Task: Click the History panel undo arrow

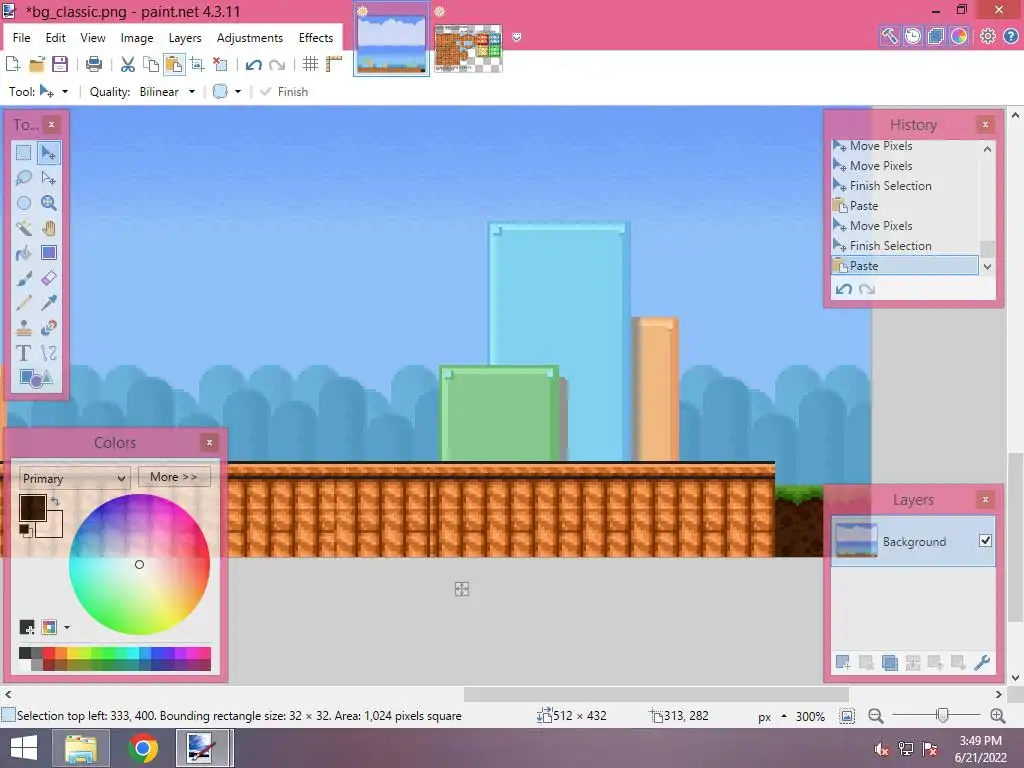Action: 844,289
